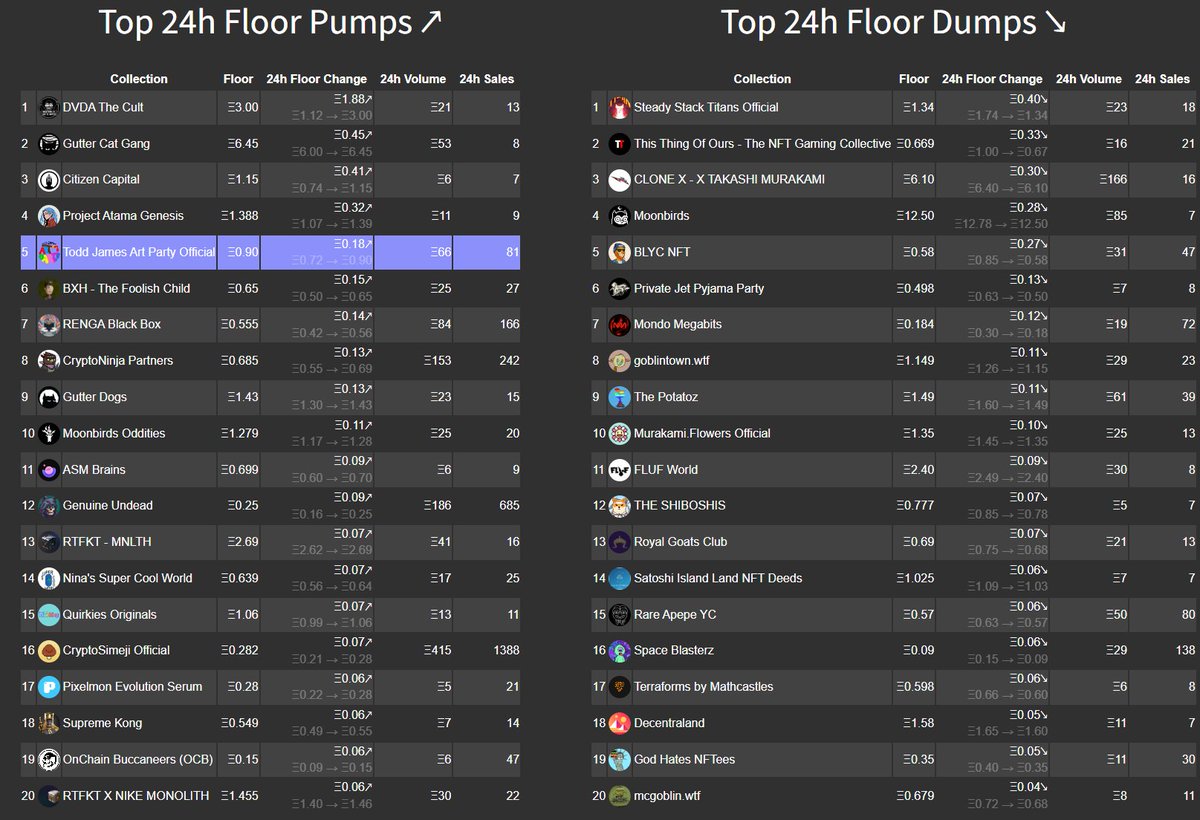Screen dimensions: 1200x820
Task: Click Genuine Undead sales count 685
Action: [x=510, y=506]
